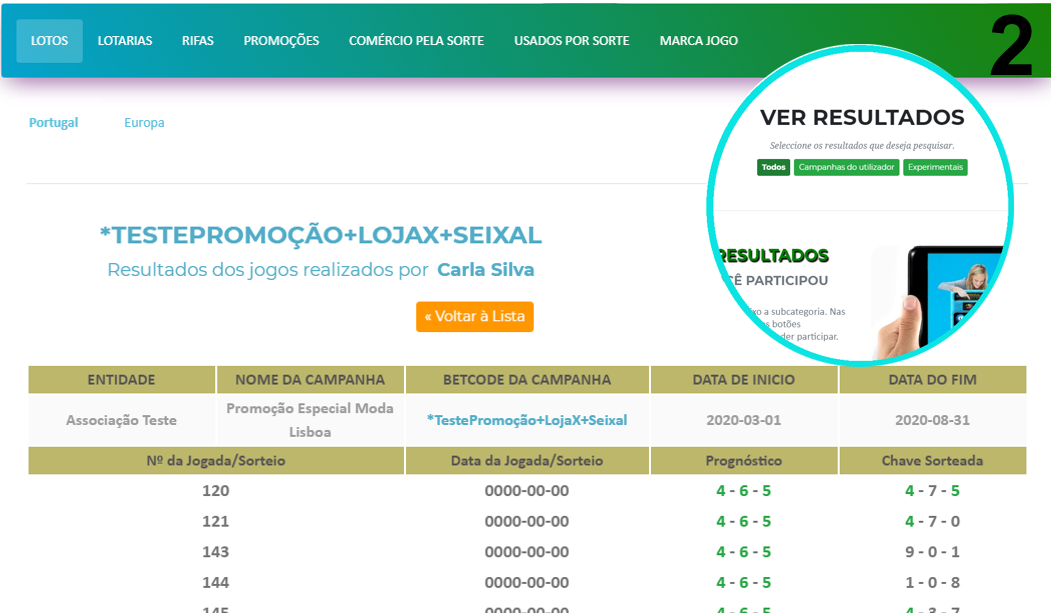
Task: Go to the PROMOÇÕES section
Action: click(x=281, y=41)
